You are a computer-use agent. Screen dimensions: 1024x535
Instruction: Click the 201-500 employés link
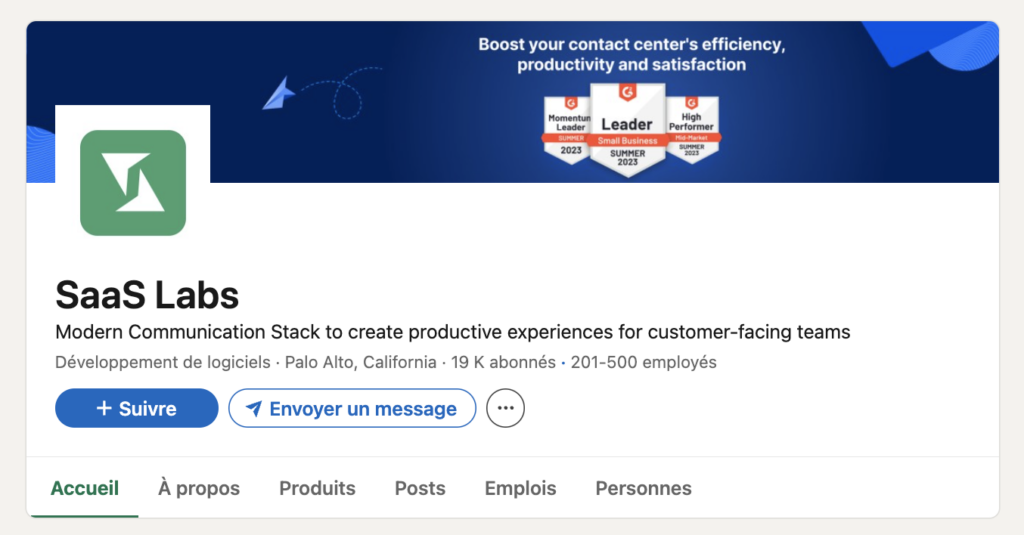point(643,362)
